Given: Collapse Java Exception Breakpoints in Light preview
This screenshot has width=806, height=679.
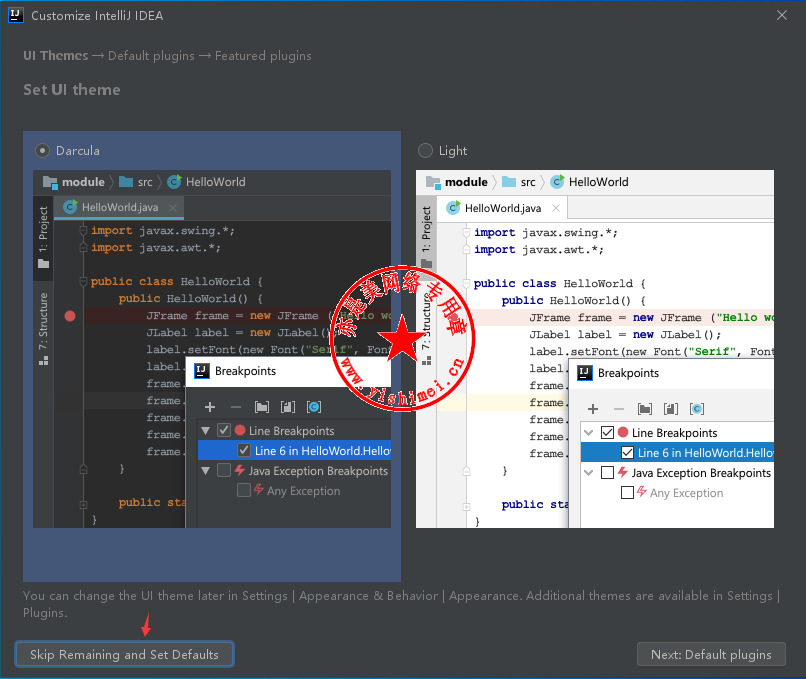Looking at the screenshot, I should coord(589,472).
